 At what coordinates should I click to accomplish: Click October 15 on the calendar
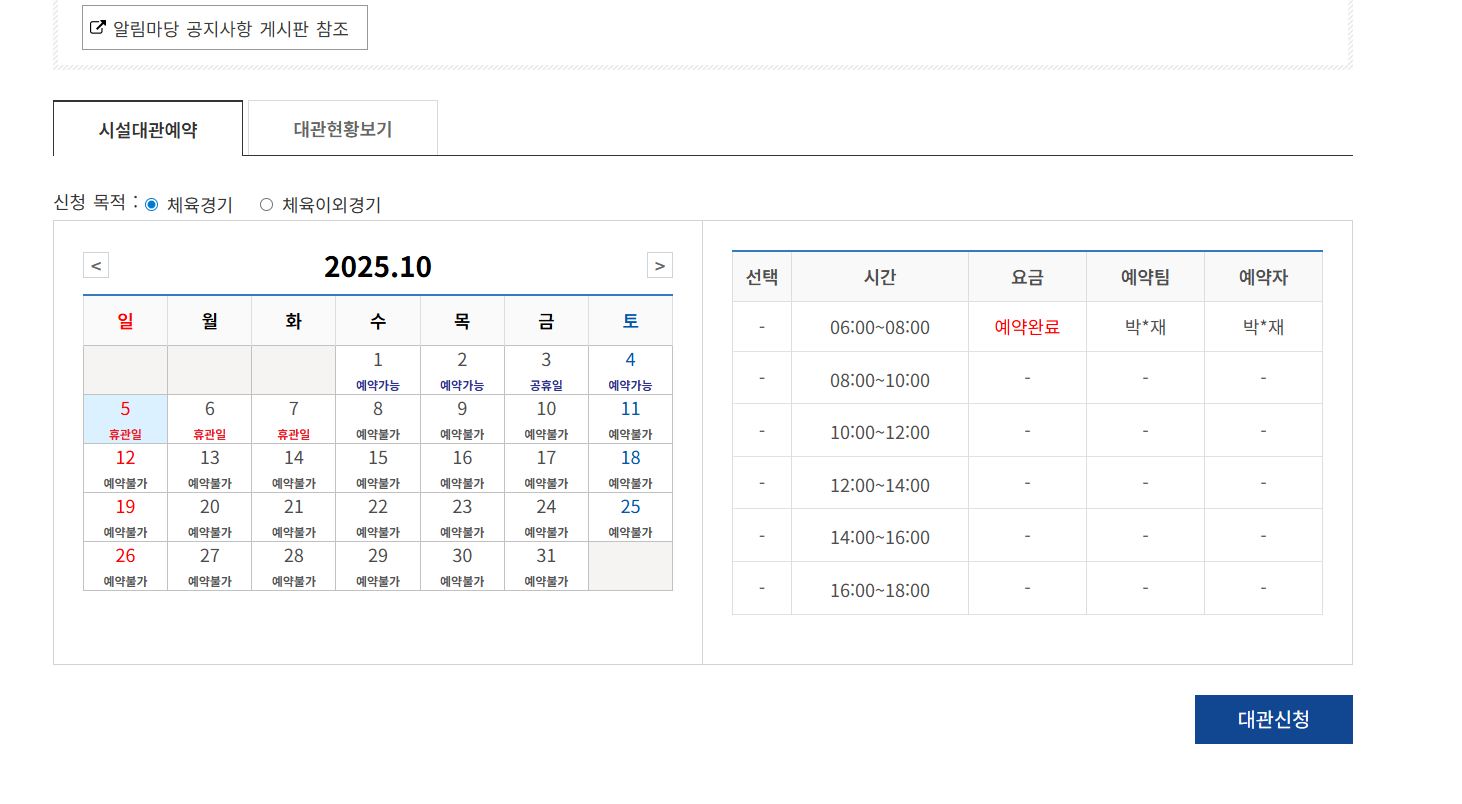pyautogui.click(x=378, y=468)
